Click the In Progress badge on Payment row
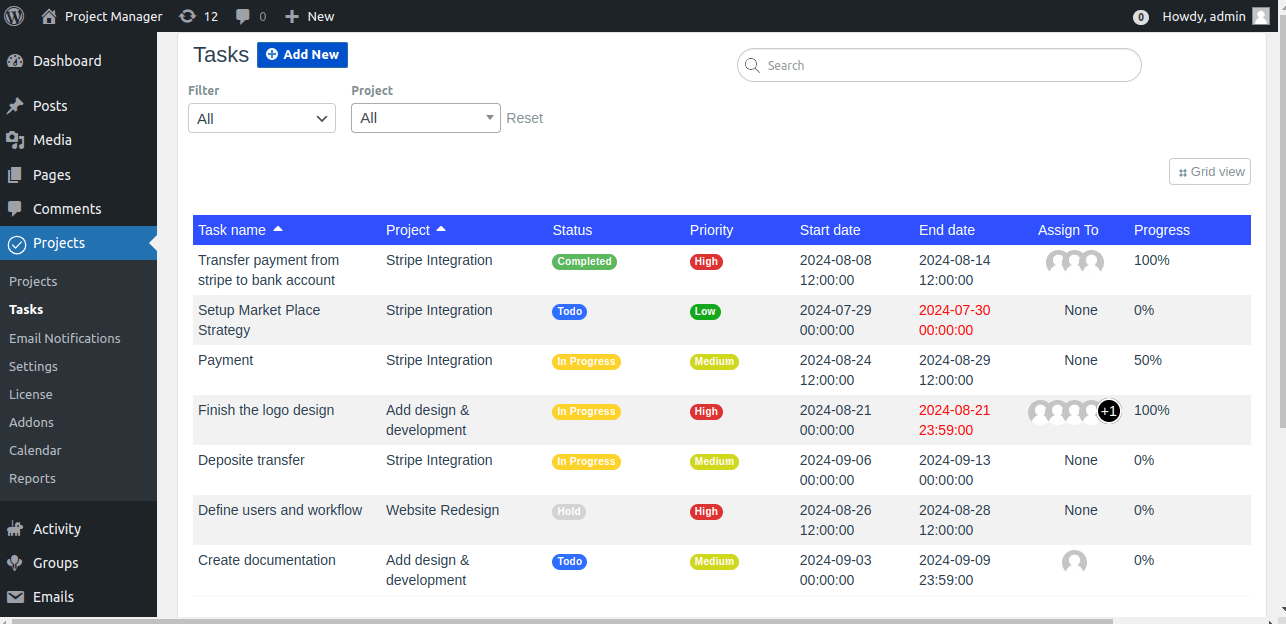 (586, 361)
